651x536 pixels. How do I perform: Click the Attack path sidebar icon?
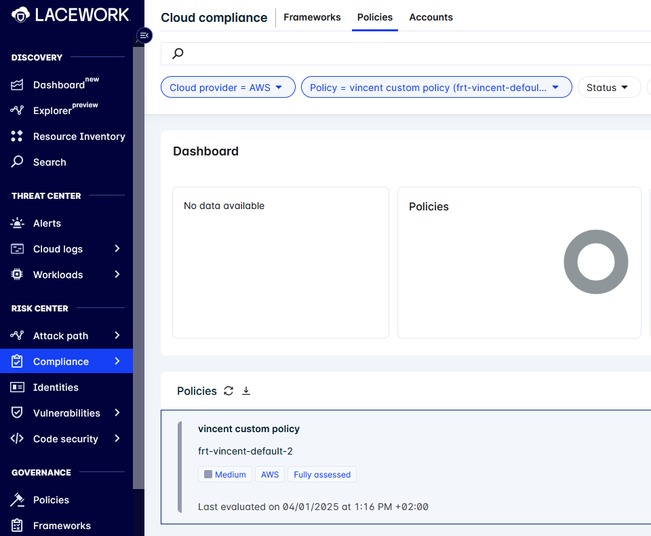(x=17, y=335)
